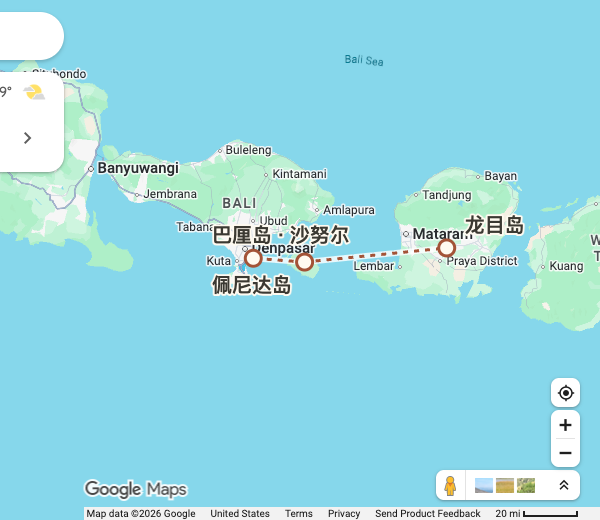Screen dimensions: 600x520
Task: Click the Buleleng place label
Action: pos(248,150)
